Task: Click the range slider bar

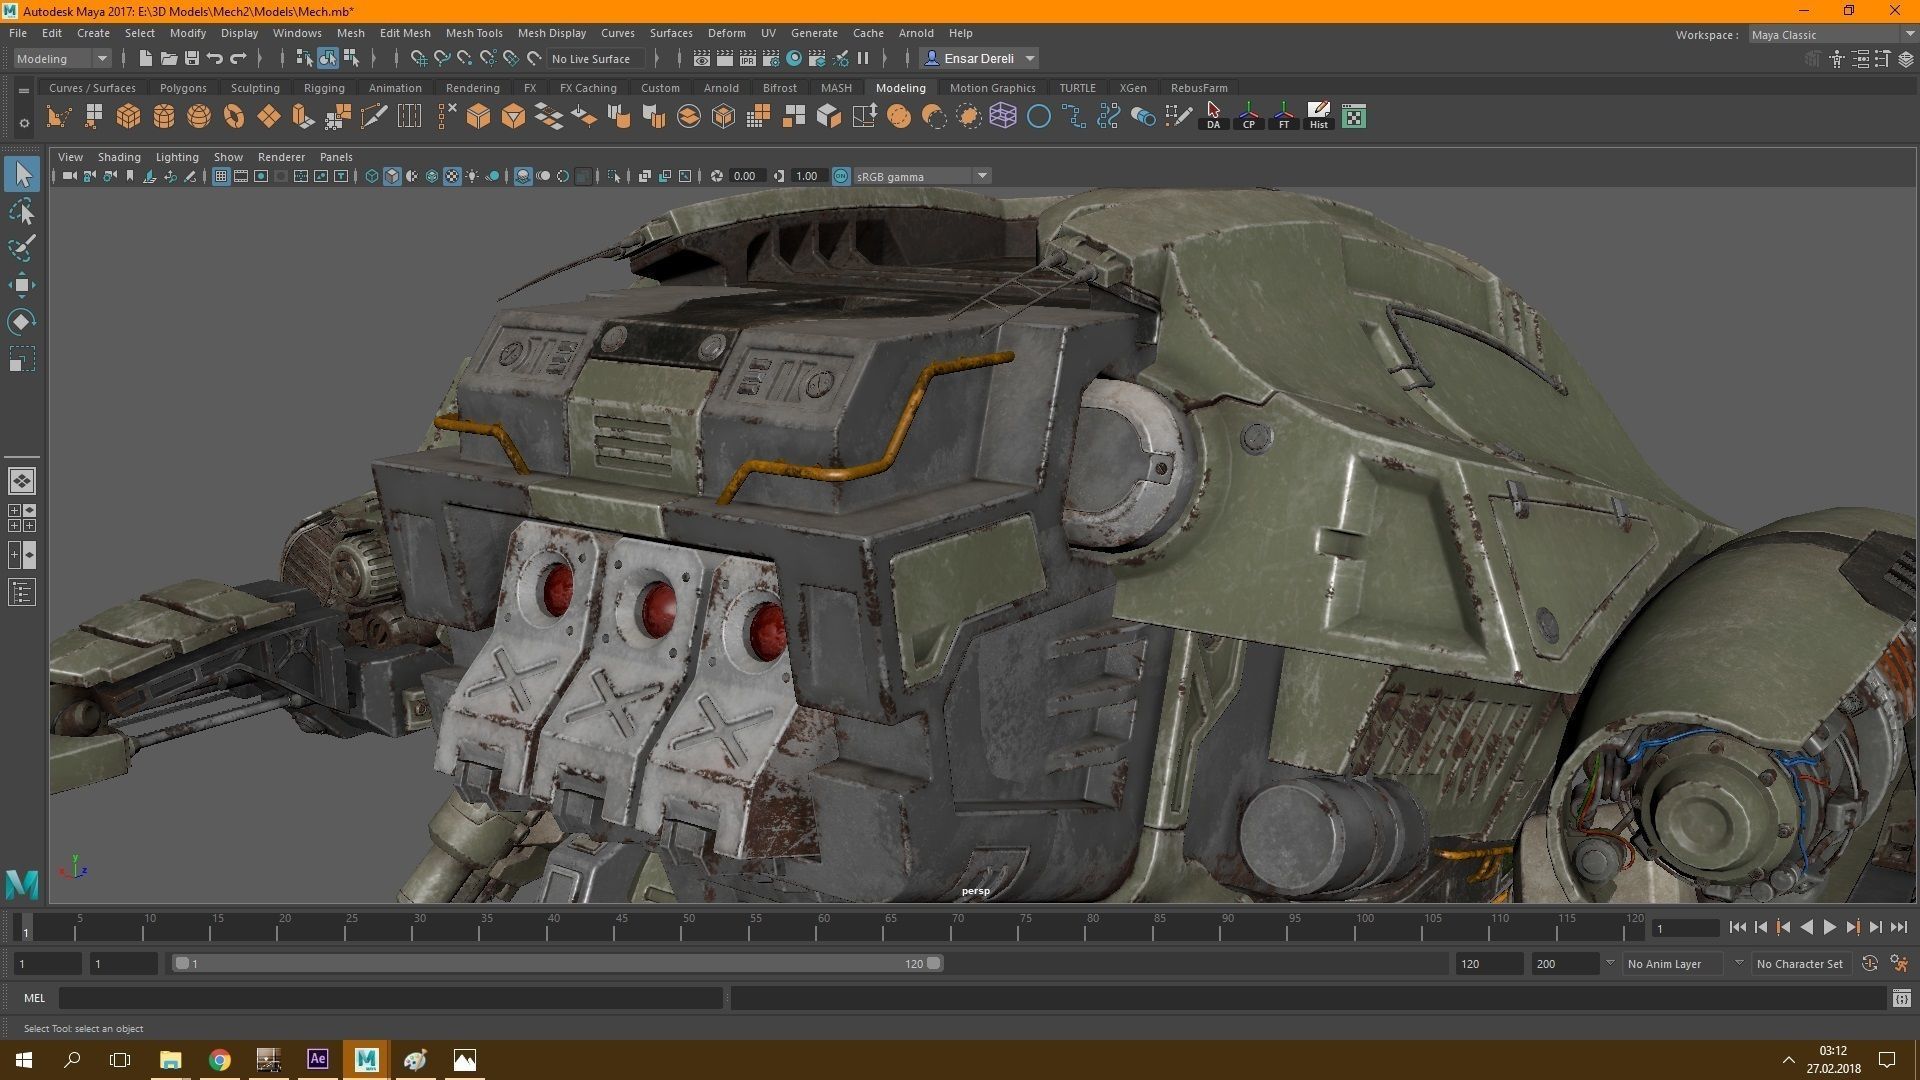Action: coord(557,964)
